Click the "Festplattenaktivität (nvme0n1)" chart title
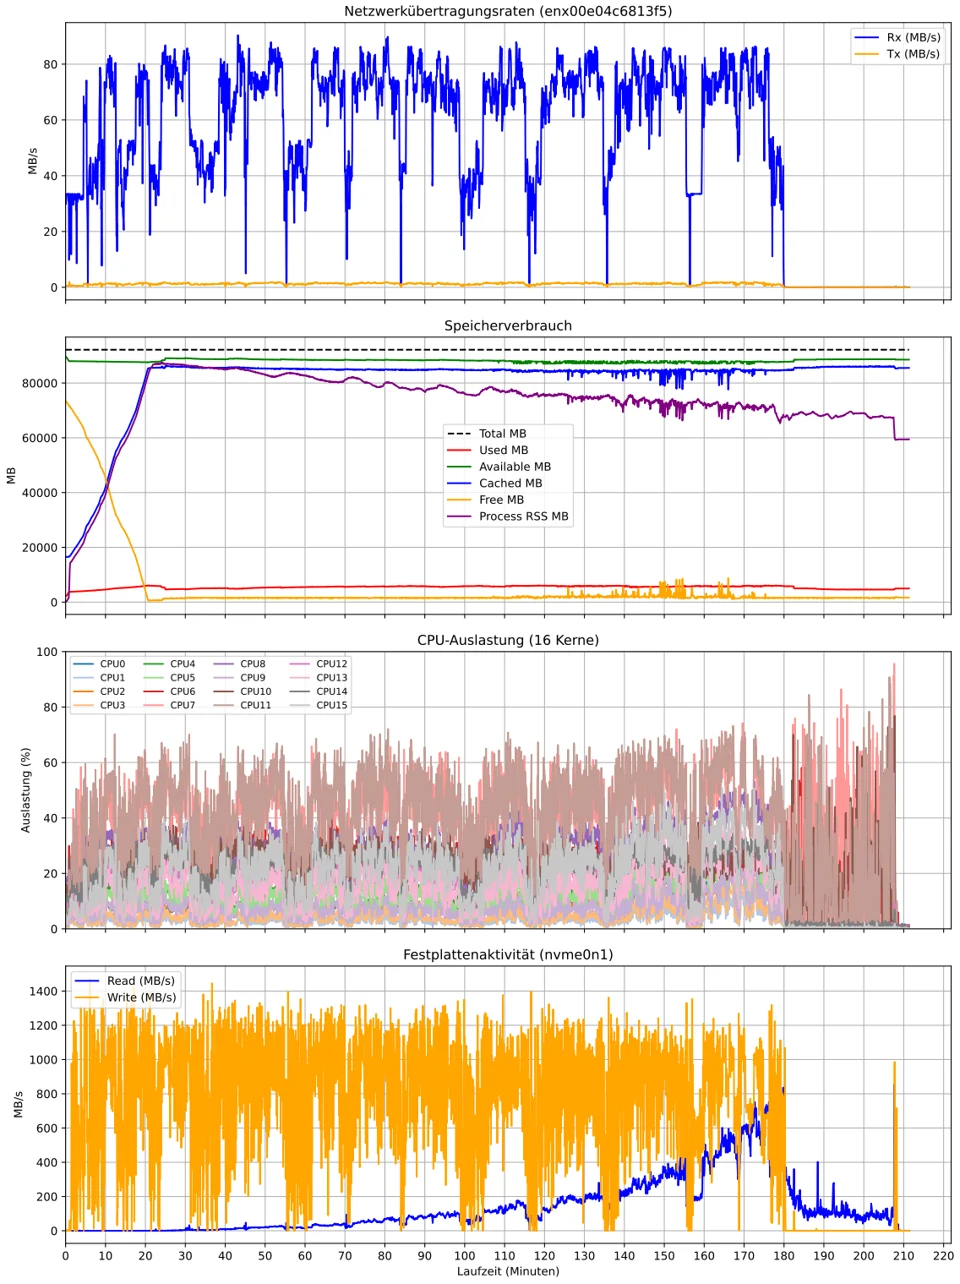The image size is (960, 1284). pos(508,955)
